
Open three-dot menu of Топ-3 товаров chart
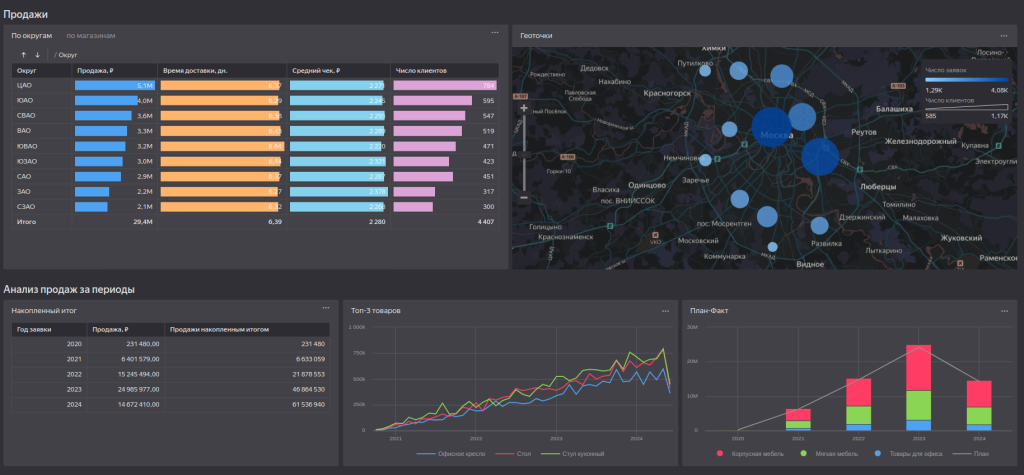(x=665, y=310)
